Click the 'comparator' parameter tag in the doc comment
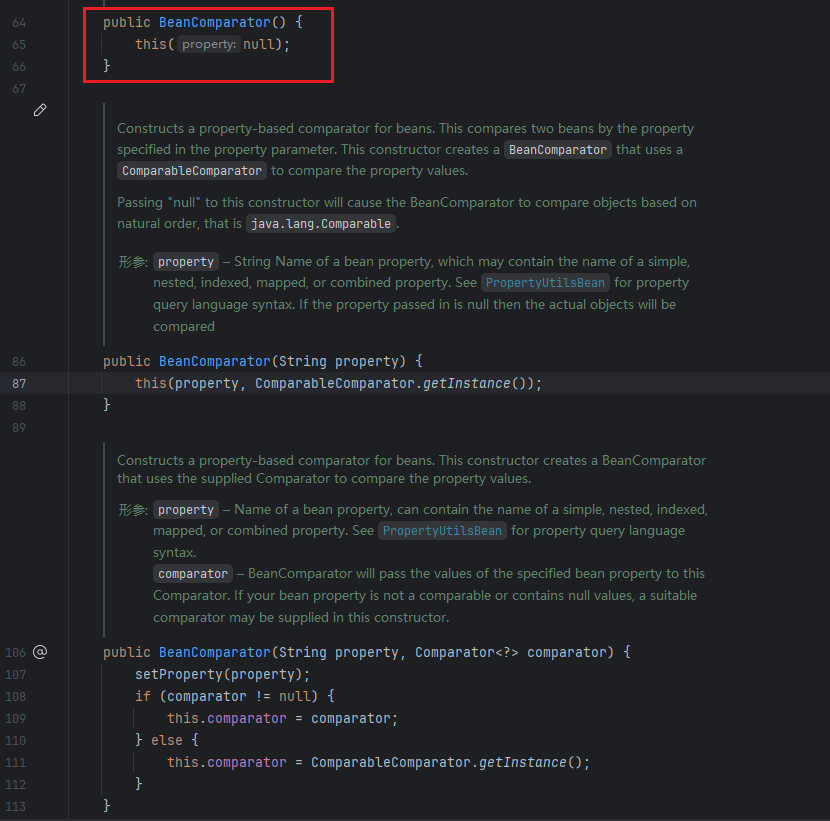 (193, 574)
